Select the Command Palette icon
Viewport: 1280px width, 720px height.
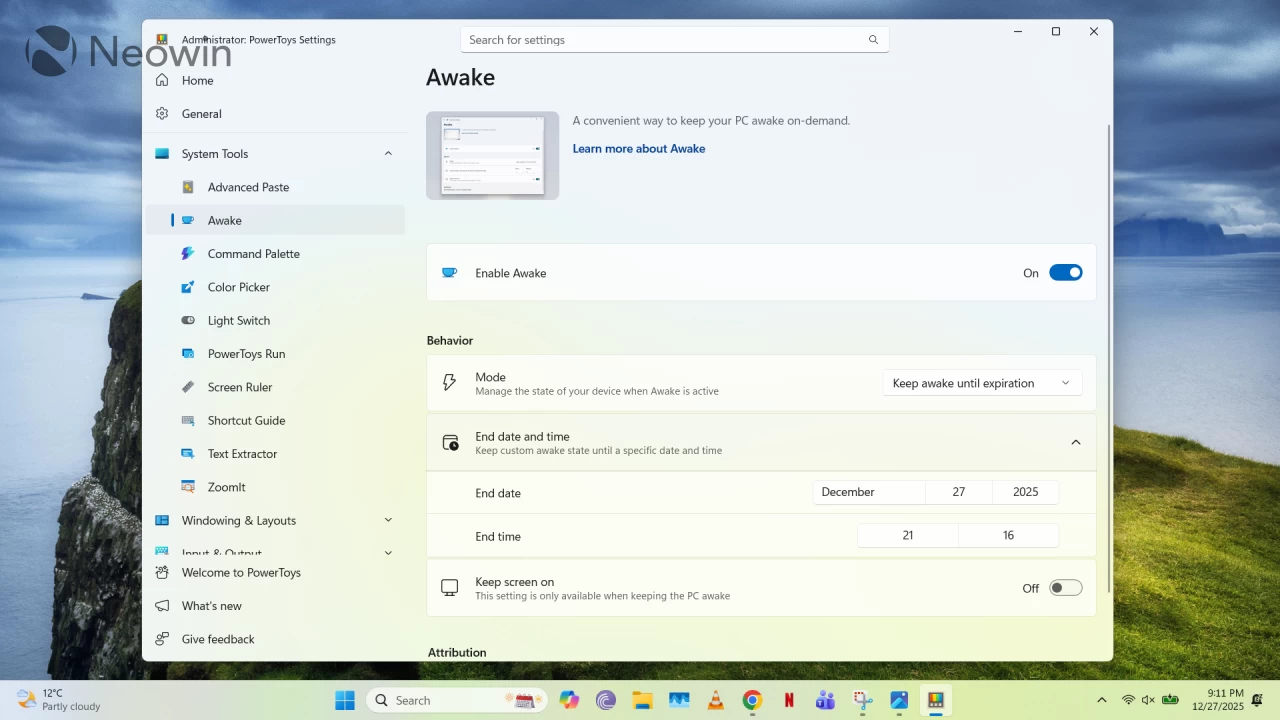click(x=188, y=254)
